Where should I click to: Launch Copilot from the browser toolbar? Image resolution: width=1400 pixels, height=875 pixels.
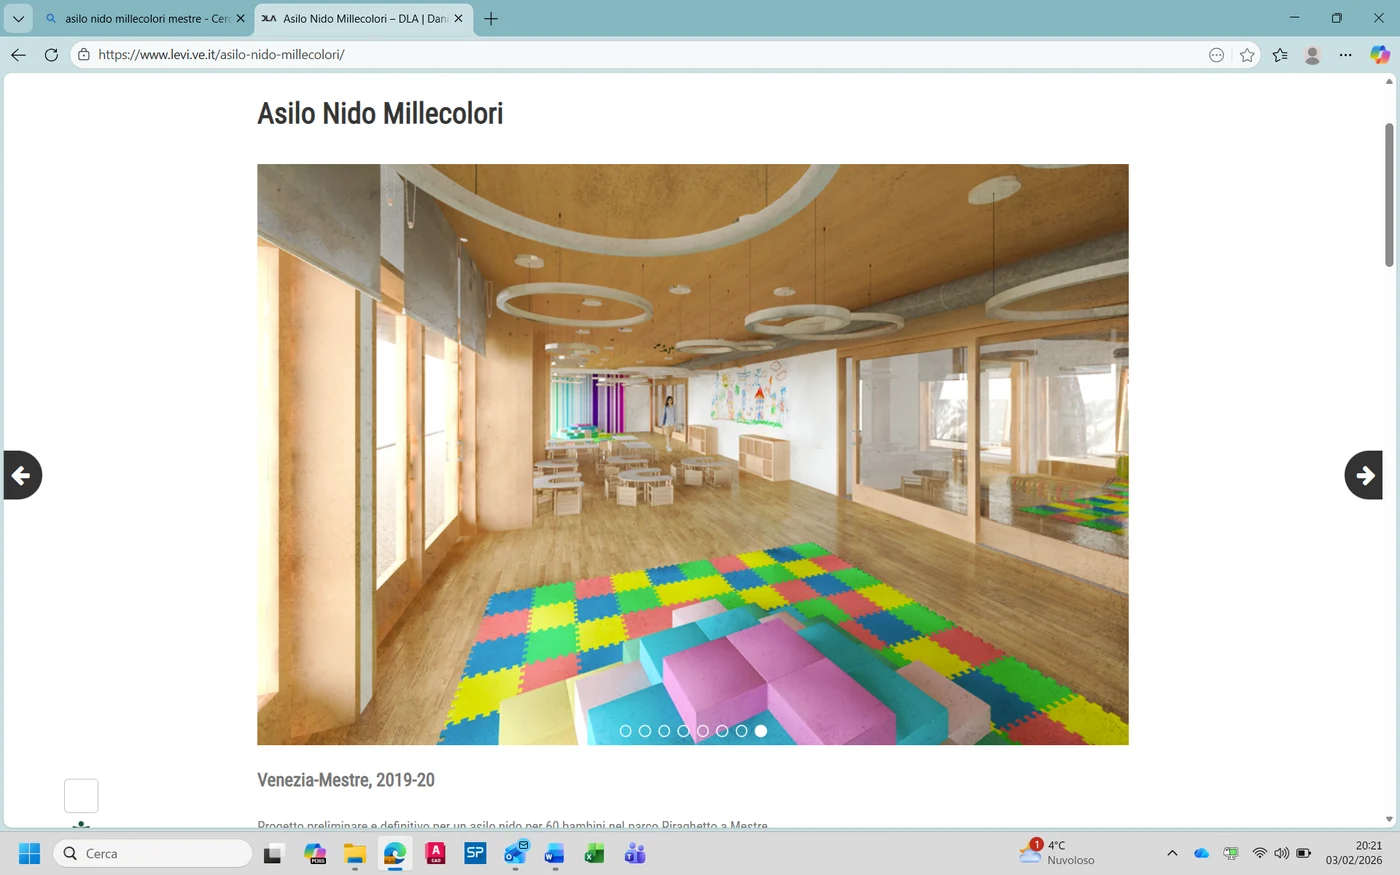tap(1380, 55)
